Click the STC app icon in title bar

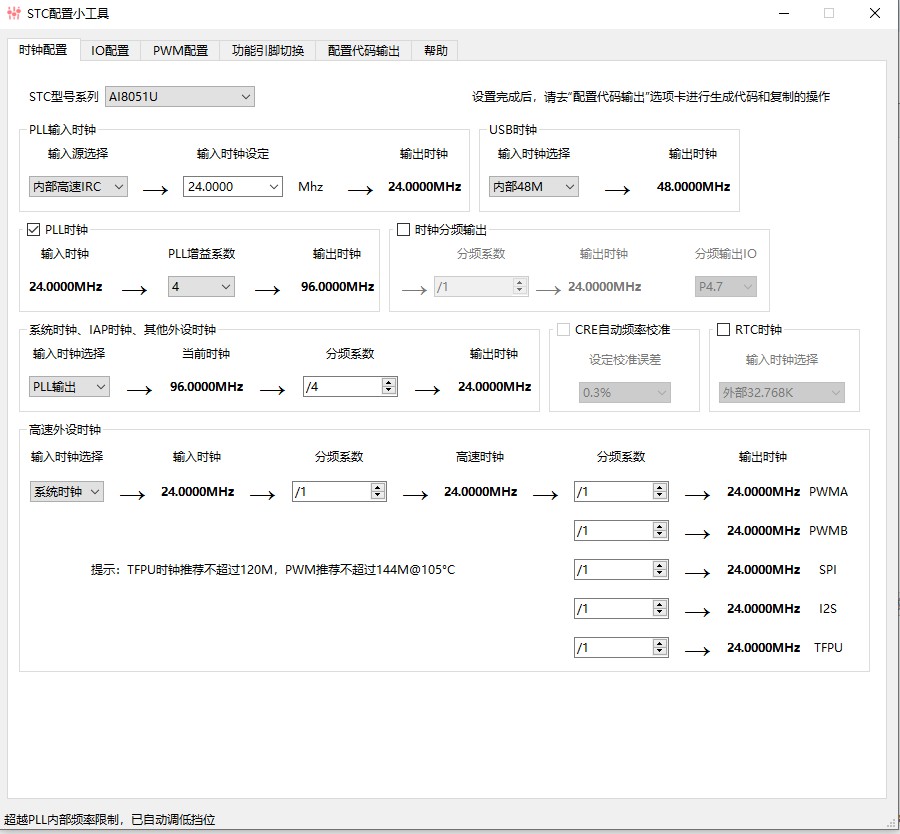14,14
